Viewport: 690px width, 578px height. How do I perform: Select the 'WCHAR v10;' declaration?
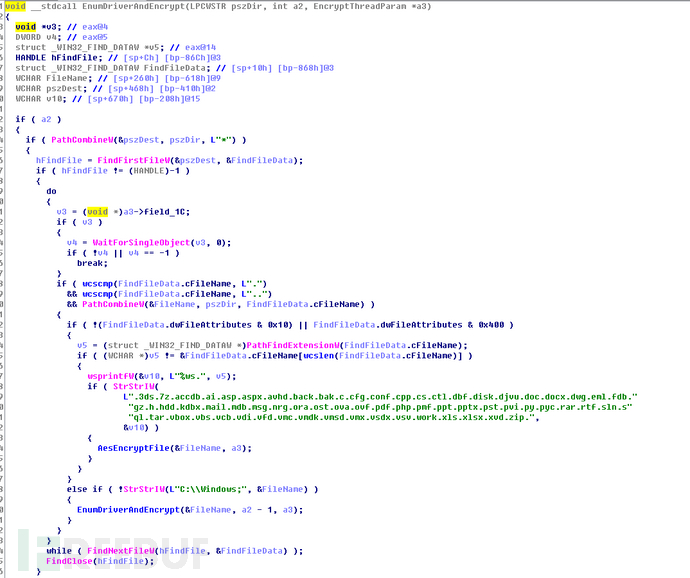(x=41, y=99)
